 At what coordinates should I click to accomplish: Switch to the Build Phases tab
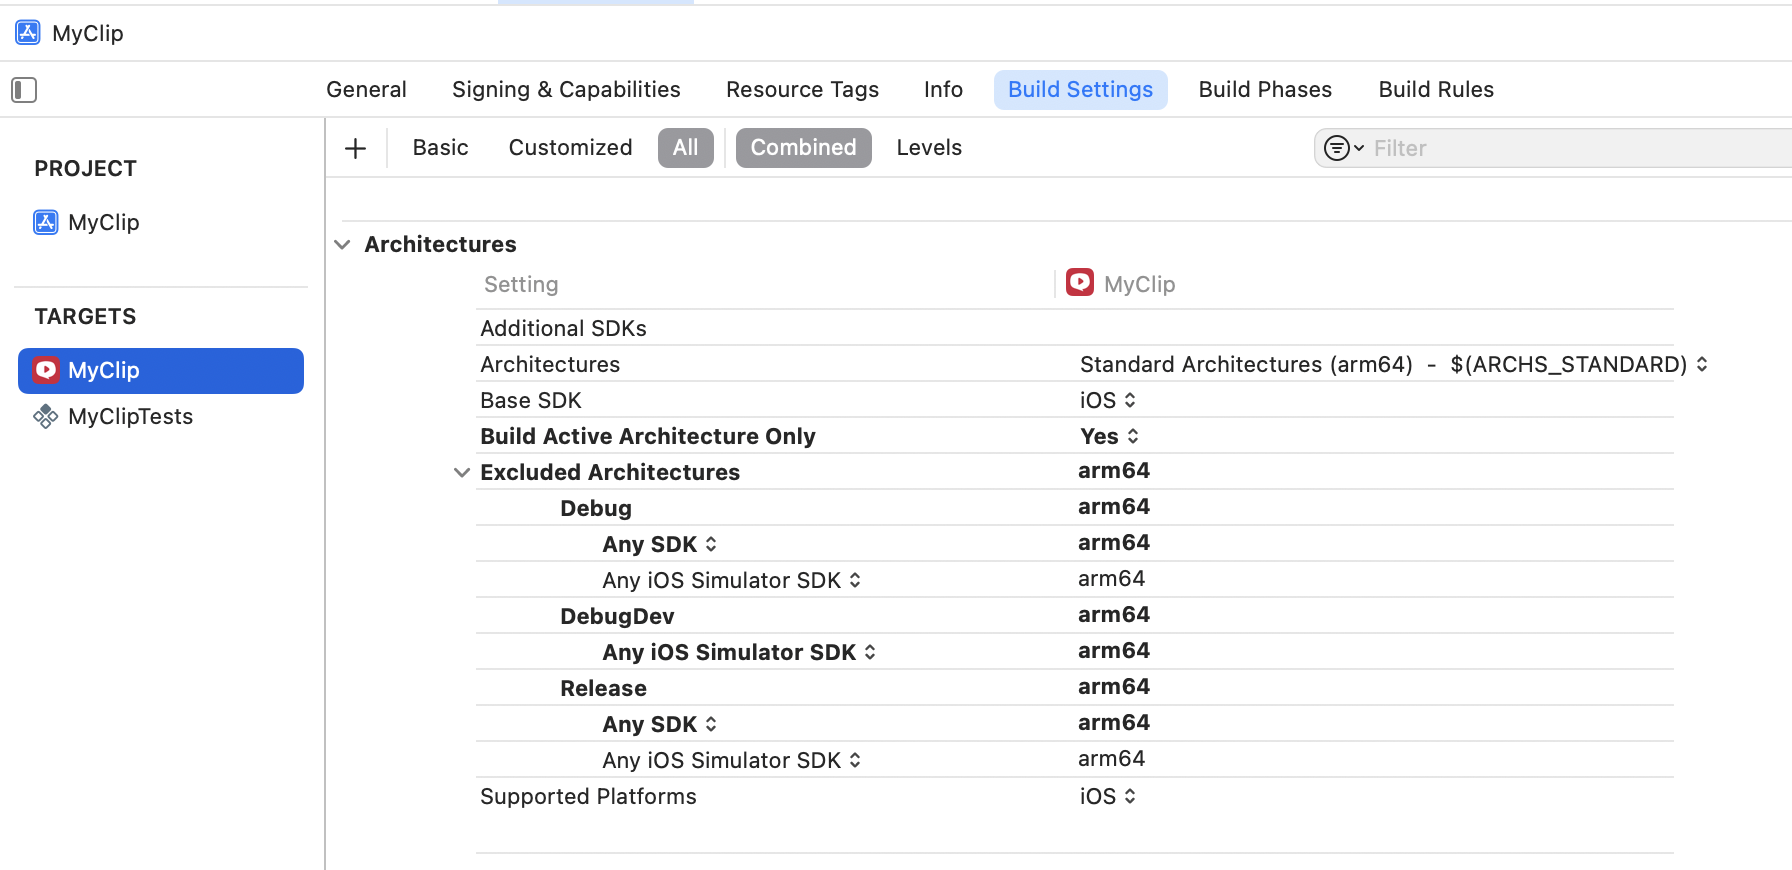tap(1265, 90)
